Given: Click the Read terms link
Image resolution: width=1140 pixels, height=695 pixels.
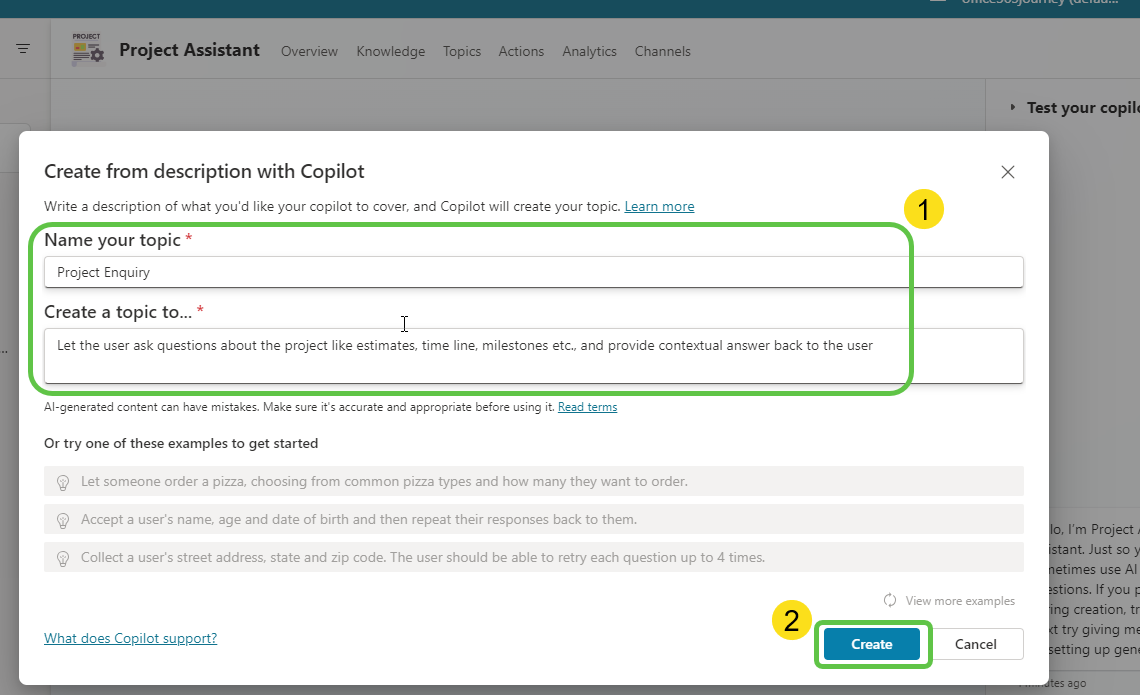Looking at the screenshot, I should [587, 406].
